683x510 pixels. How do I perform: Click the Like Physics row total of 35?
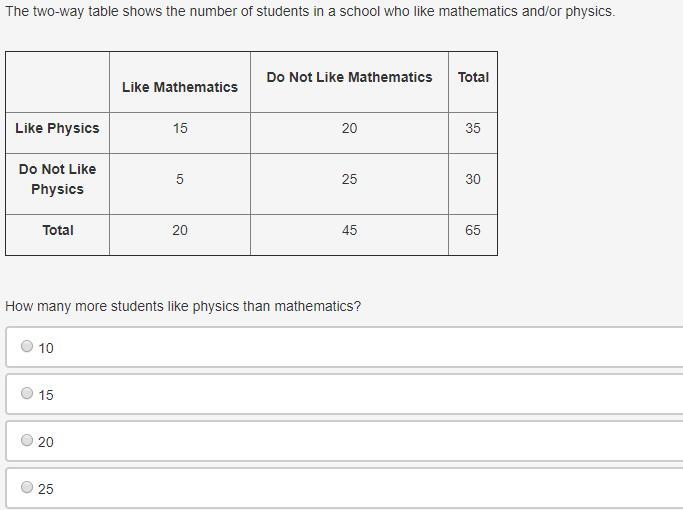pyautogui.click(x=473, y=128)
